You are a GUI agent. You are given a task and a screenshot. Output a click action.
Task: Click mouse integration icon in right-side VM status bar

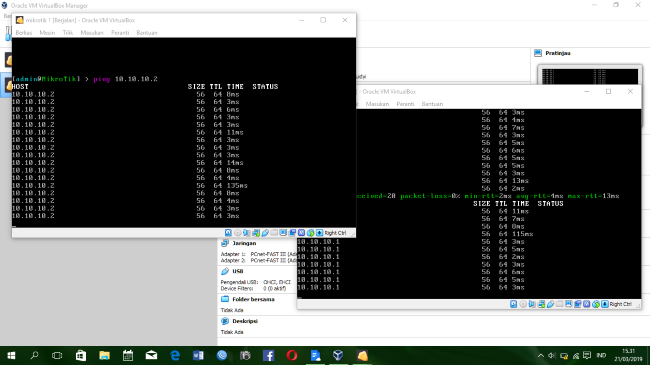(596, 304)
